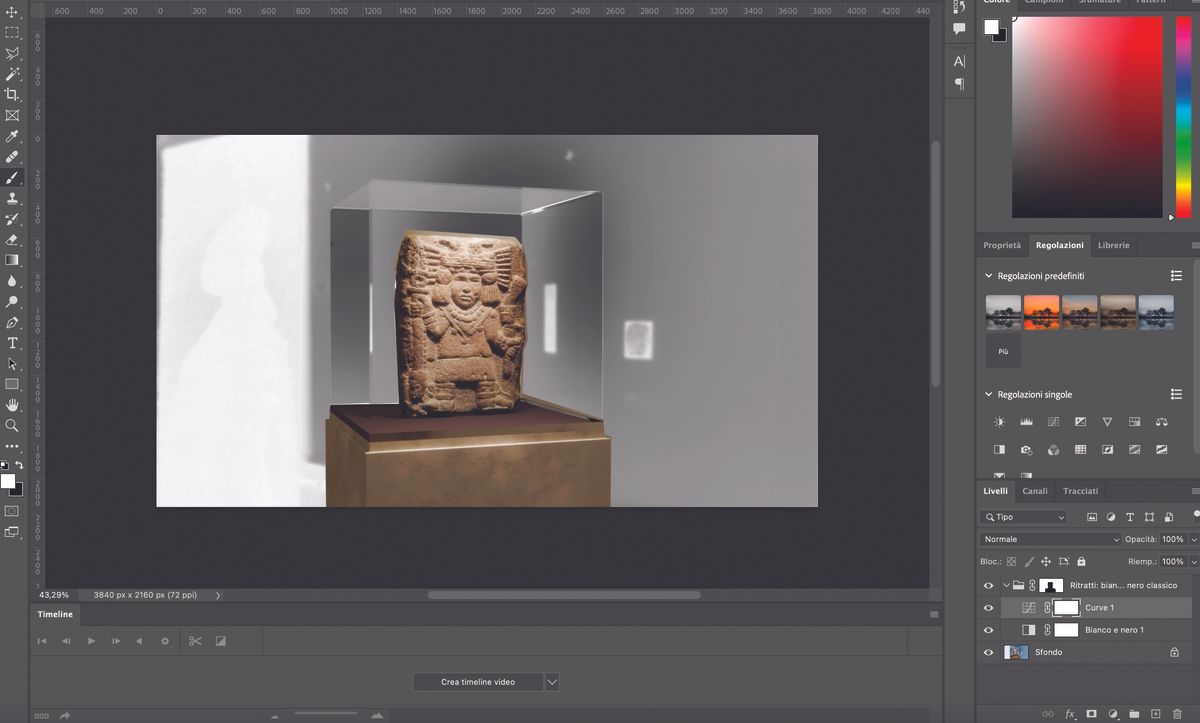The height and width of the screenshot is (723, 1200).
Task: Switch to the Canali tab
Action: (x=1035, y=490)
